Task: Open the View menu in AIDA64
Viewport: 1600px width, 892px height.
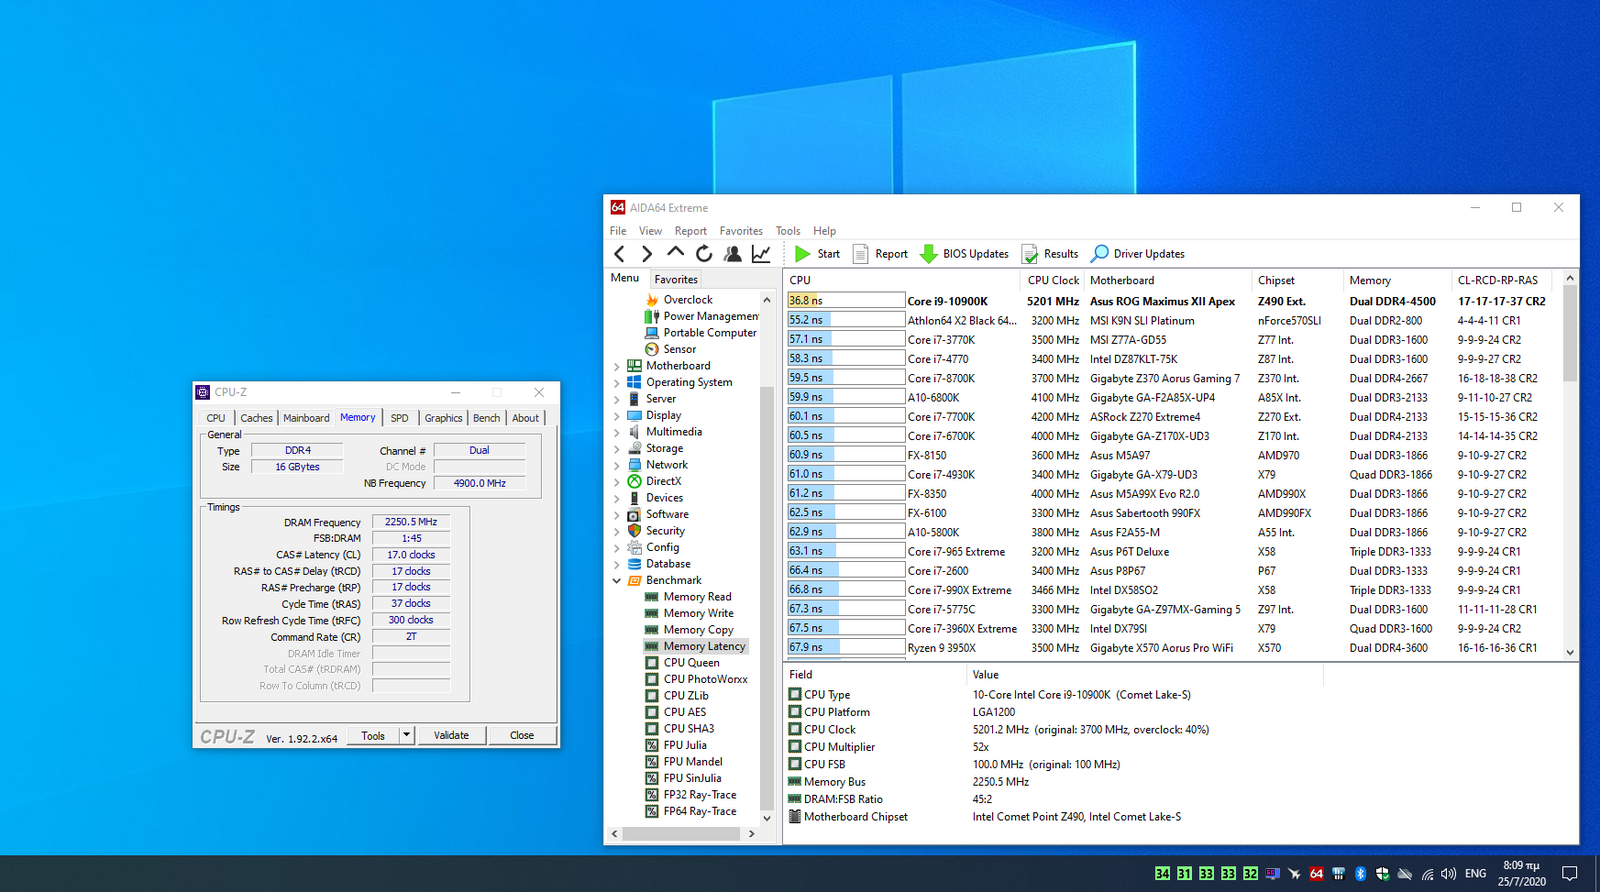Action: tap(650, 231)
